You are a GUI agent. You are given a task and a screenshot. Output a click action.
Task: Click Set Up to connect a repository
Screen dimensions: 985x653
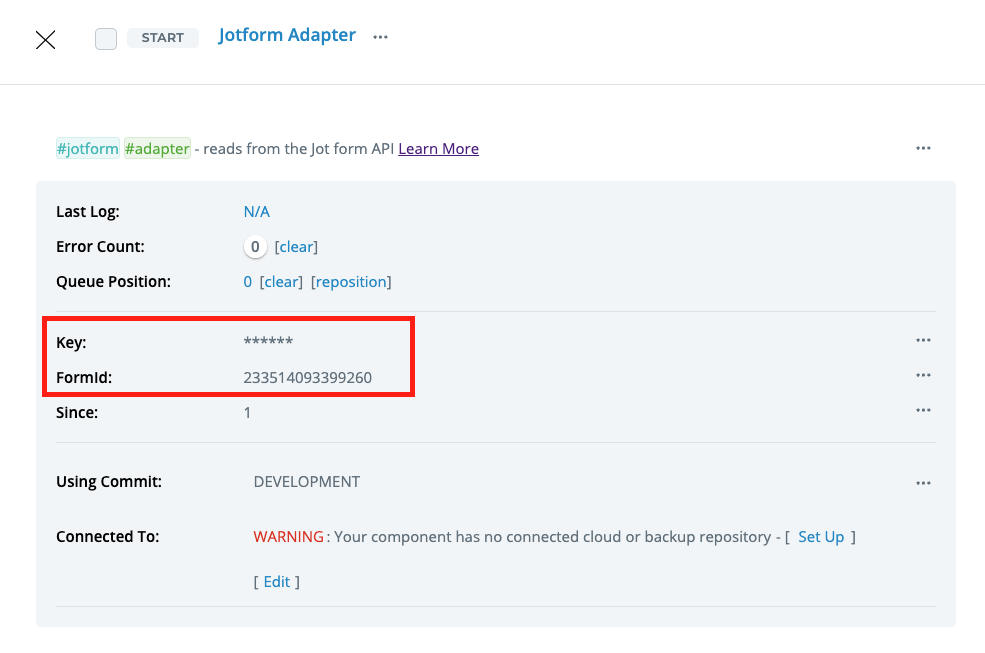(821, 537)
